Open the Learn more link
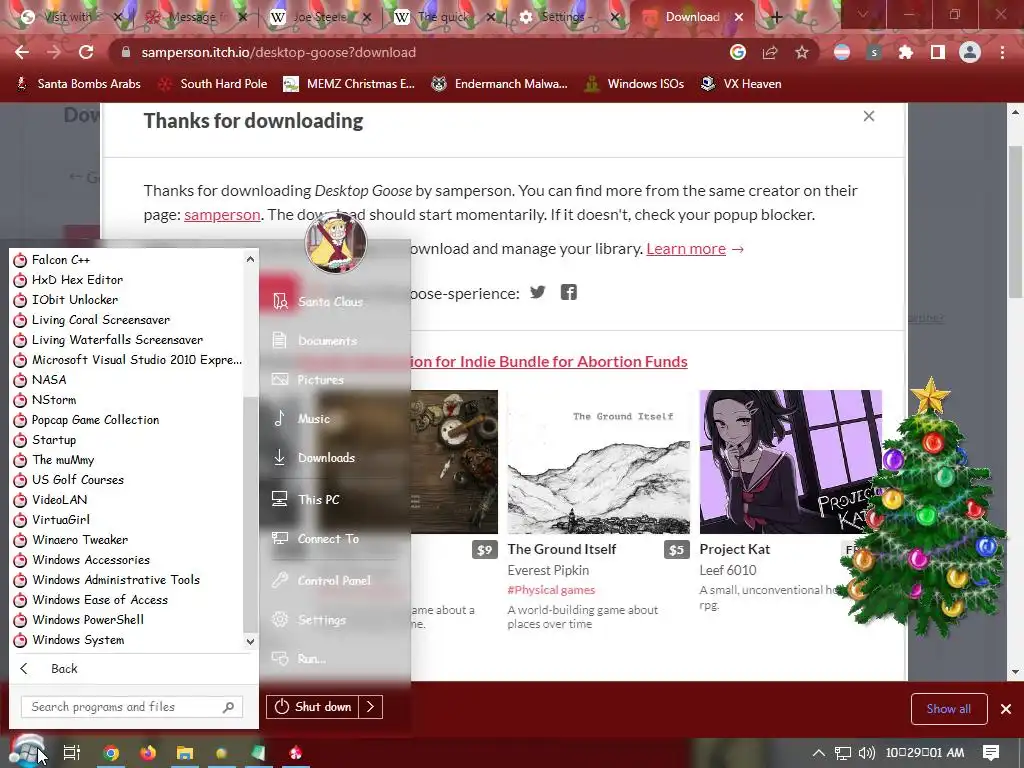Image resolution: width=1024 pixels, height=768 pixels. (686, 249)
